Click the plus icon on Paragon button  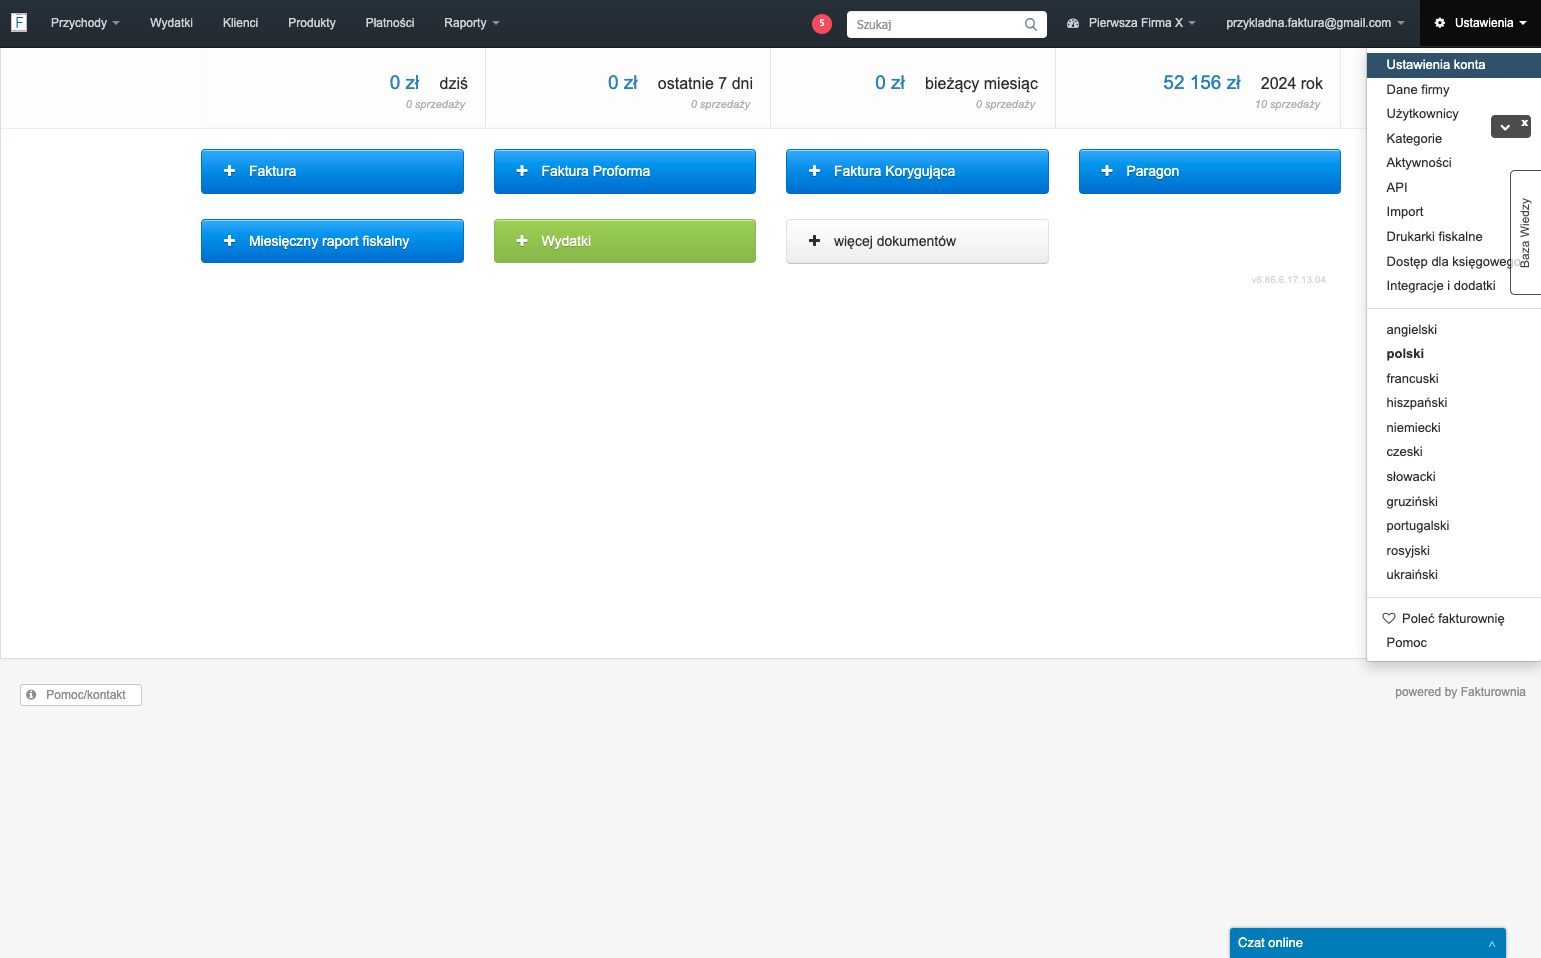click(1107, 171)
